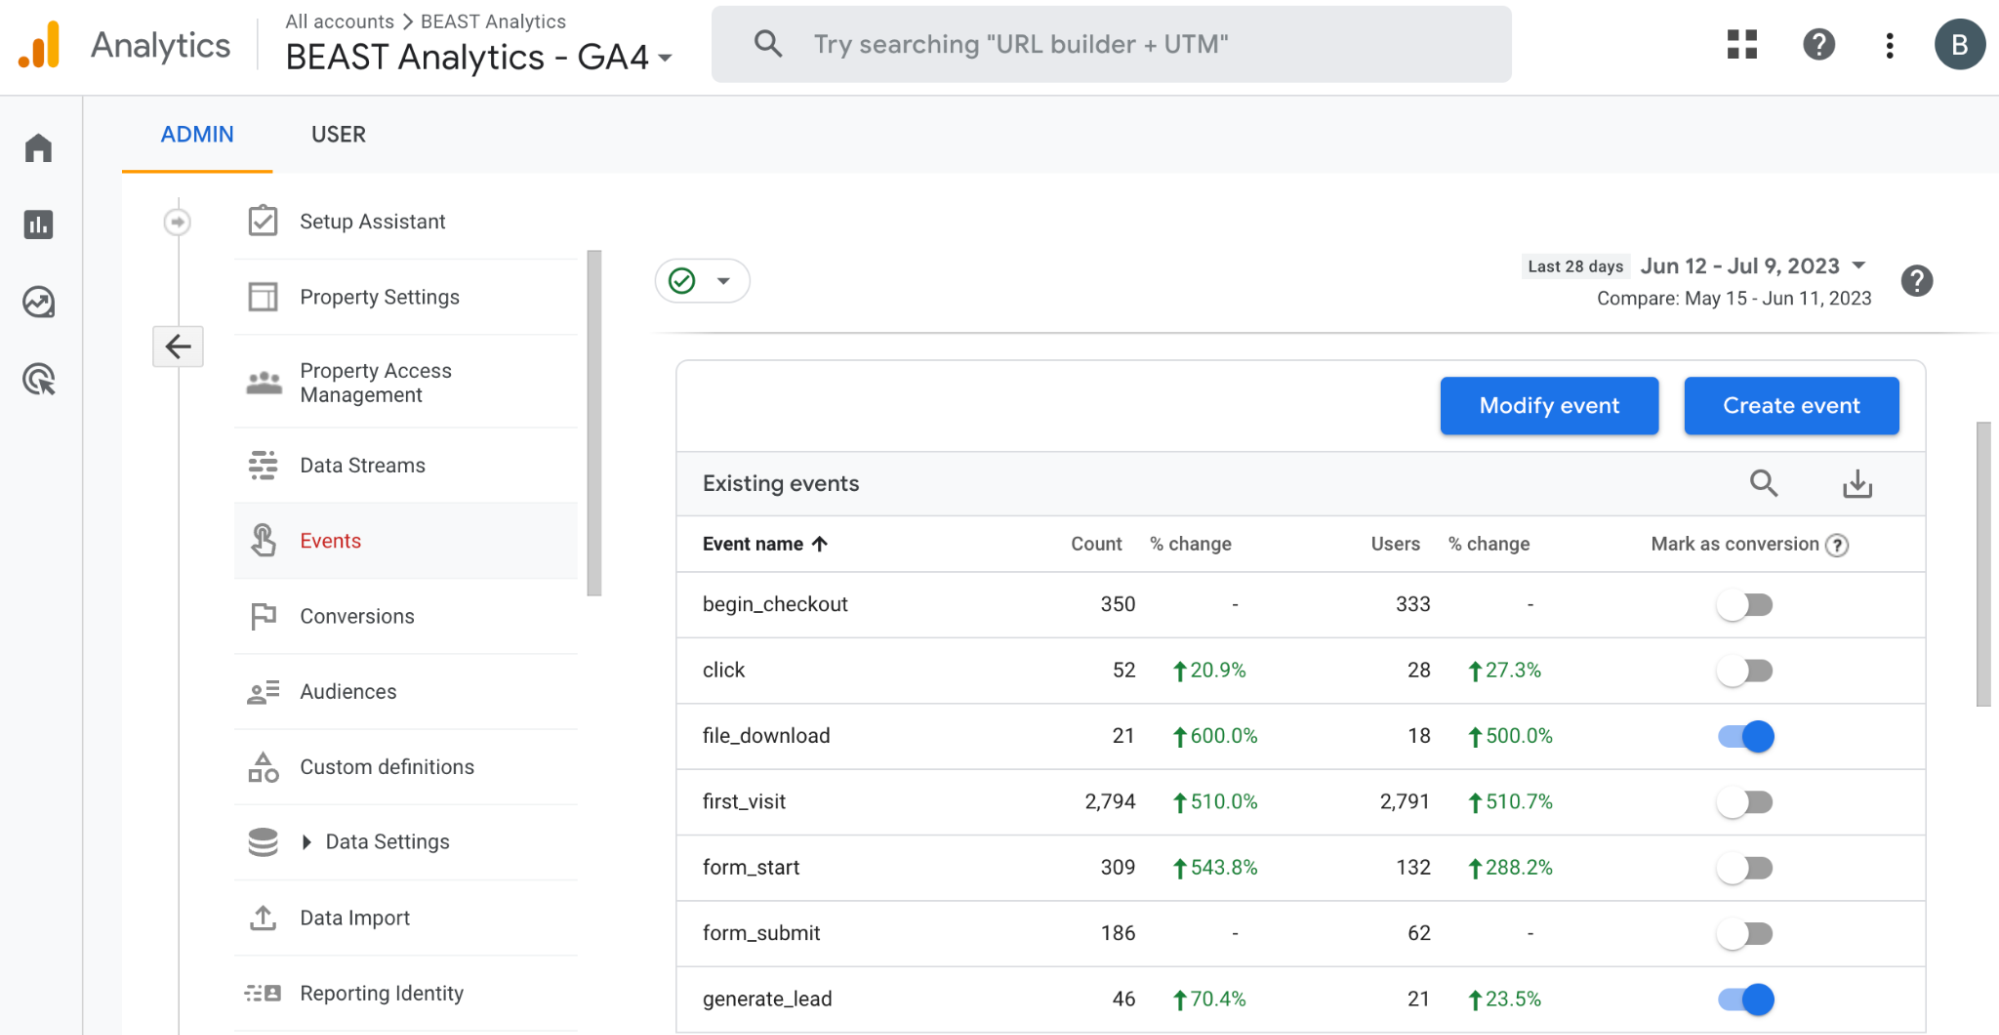Open the Advertising icon in left sidebar
Viewport: 1999px width, 1035px height.
[39, 380]
